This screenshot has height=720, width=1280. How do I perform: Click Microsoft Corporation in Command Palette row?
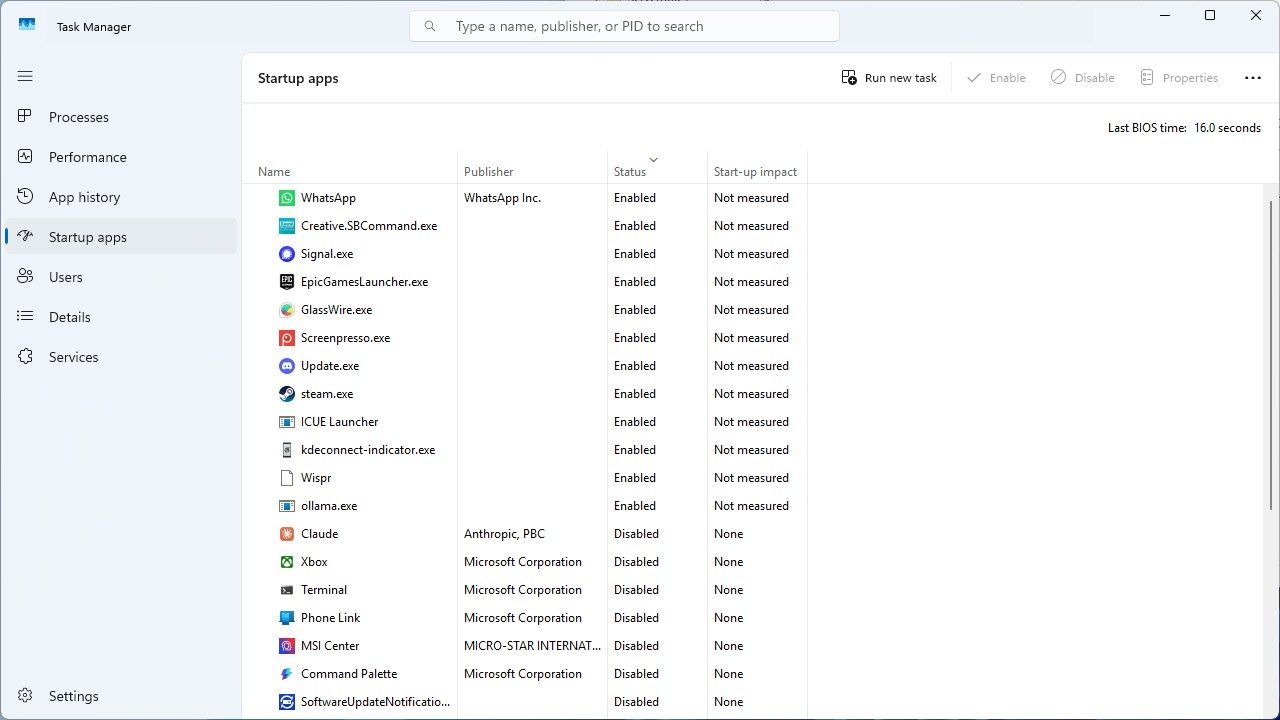pos(523,674)
